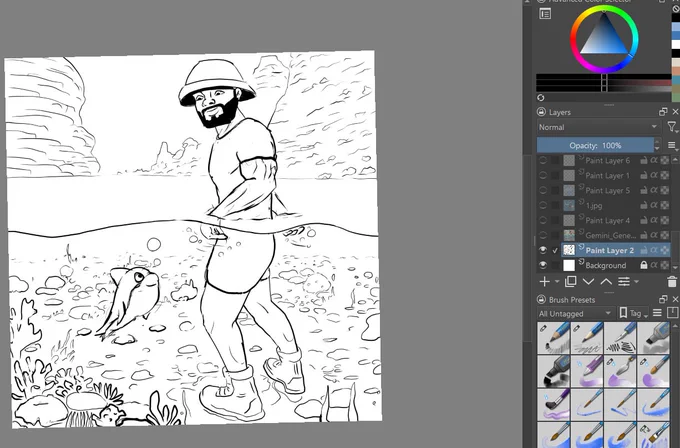Add a new layer with the plus icon
Image resolution: width=680 pixels, height=448 pixels.
[x=544, y=281]
